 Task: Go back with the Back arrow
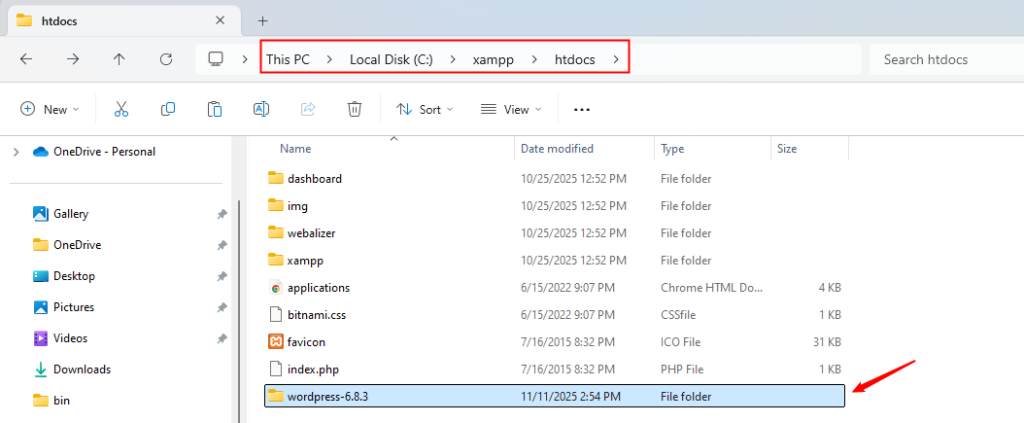coord(26,59)
